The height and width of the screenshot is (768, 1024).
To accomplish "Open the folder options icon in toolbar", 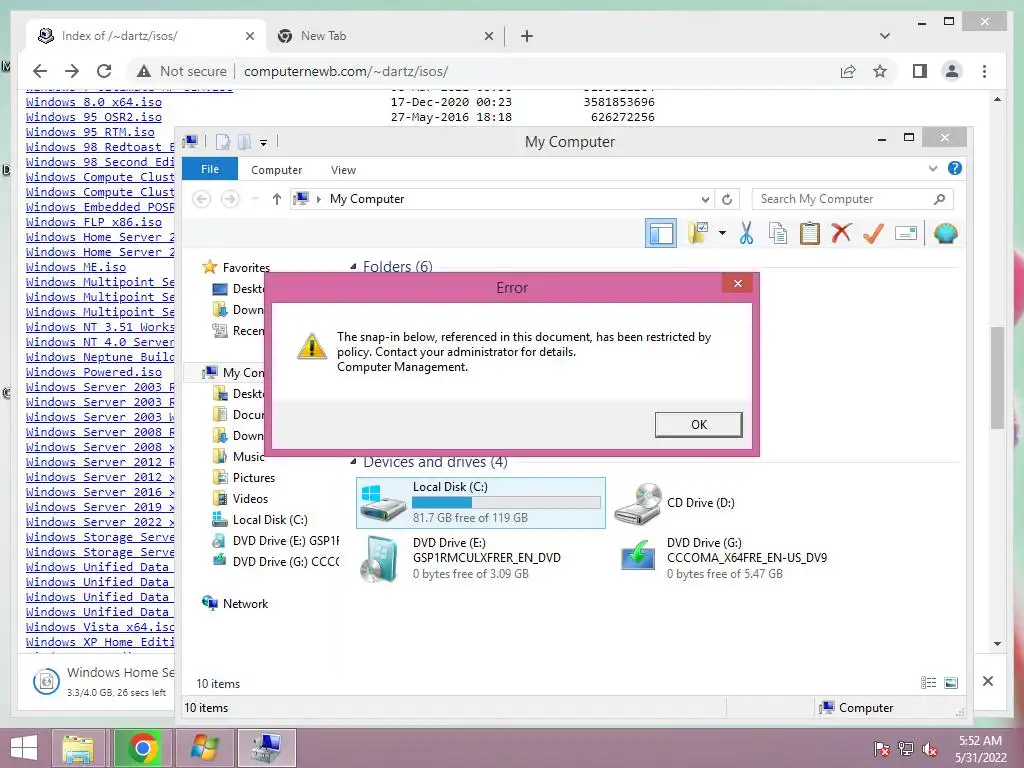I will (698, 233).
